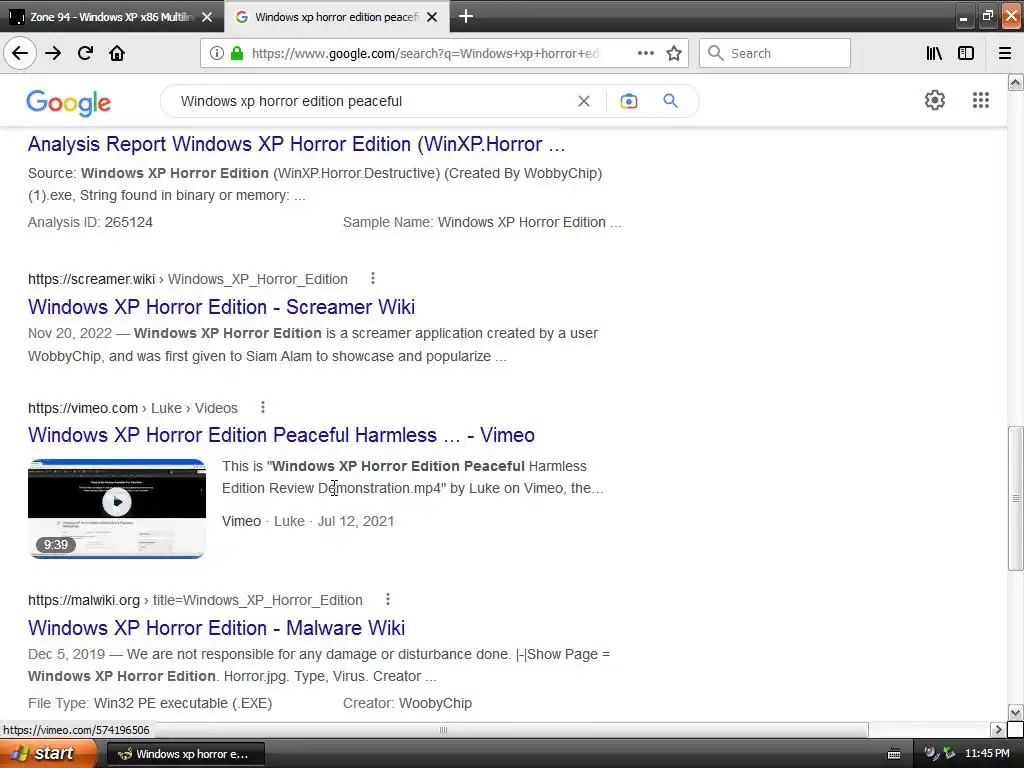Click the vimeo.com Luke Videos breadcrumb

point(133,408)
